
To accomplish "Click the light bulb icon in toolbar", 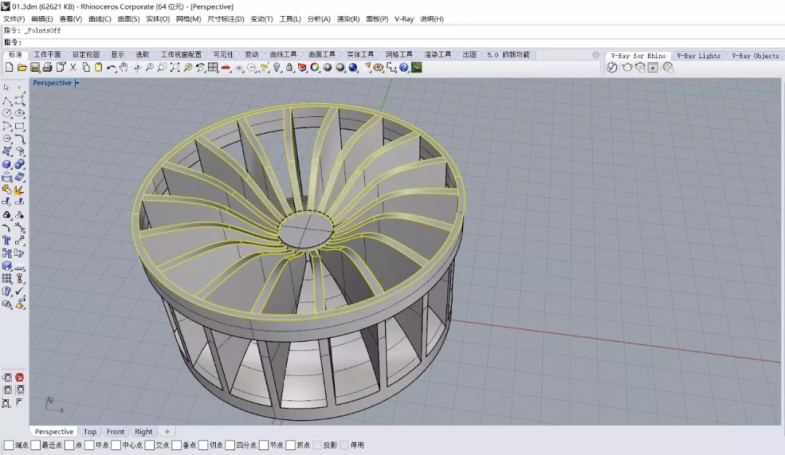I will [x=277, y=67].
